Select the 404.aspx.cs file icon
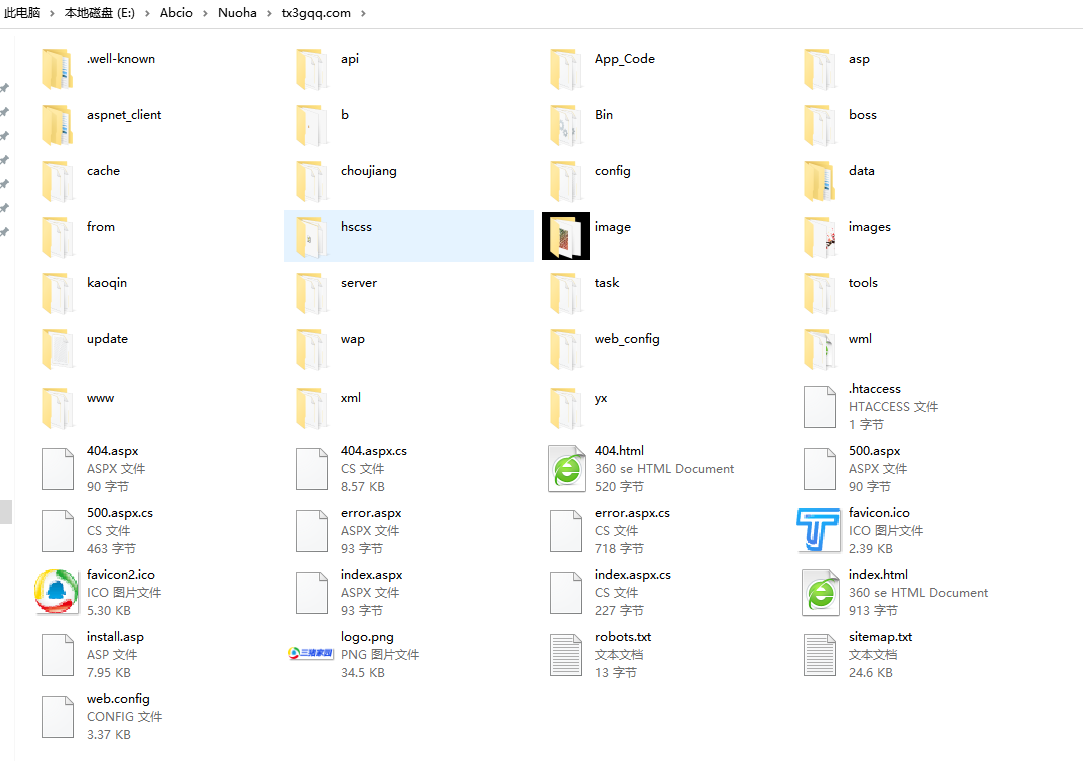 click(312, 469)
